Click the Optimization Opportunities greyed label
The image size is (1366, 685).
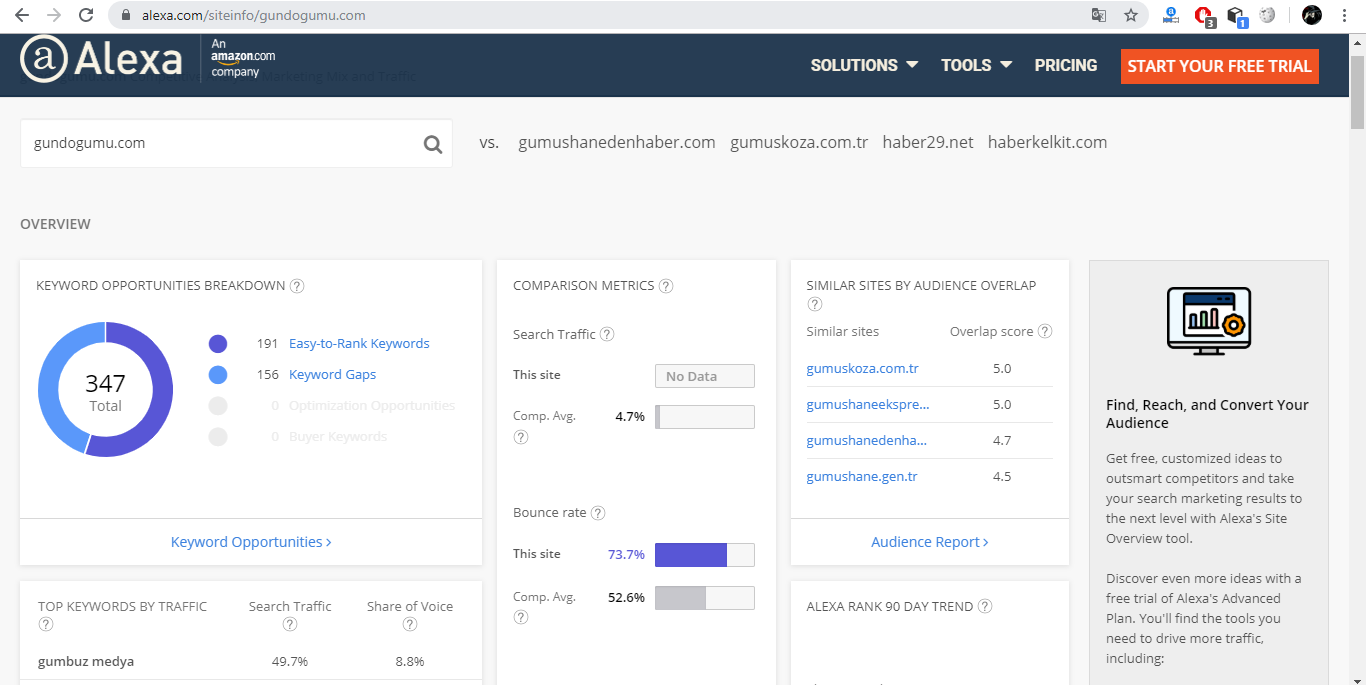point(371,406)
